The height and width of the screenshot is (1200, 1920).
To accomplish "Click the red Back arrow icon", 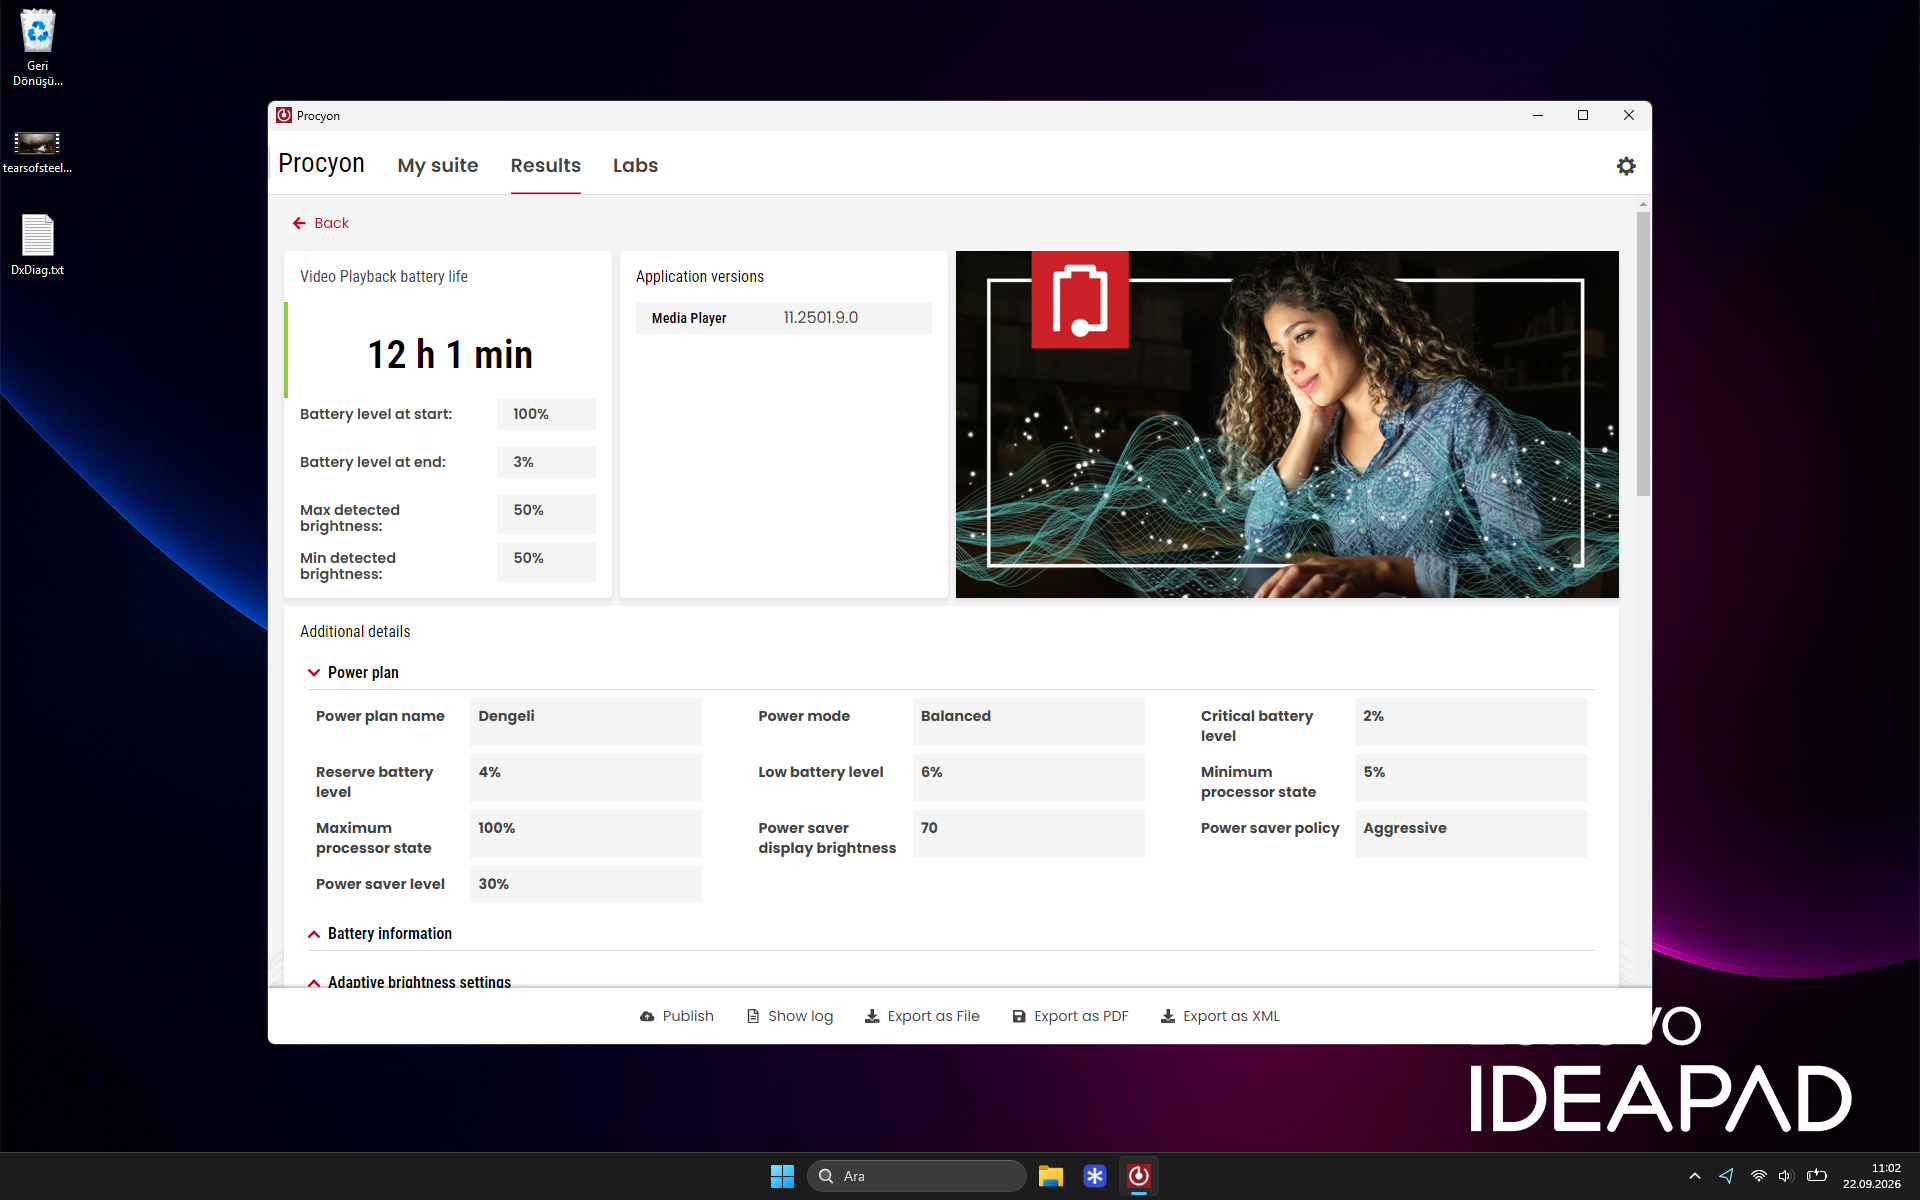I will tap(299, 223).
